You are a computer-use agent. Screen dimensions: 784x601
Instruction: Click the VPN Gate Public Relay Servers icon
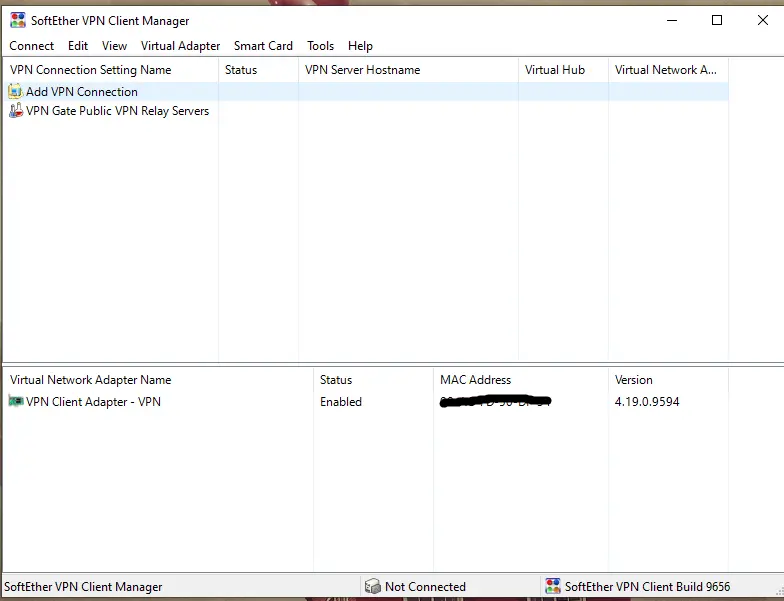pyautogui.click(x=16, y=110)
